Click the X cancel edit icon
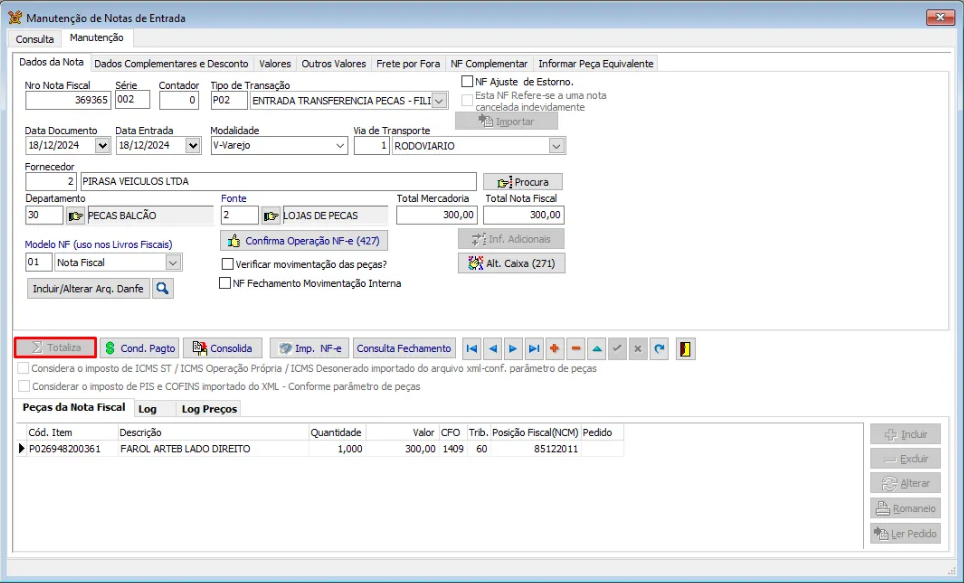The height and width of the screenshot is (583, 964). pyautogui.click(x=638, y=349)
